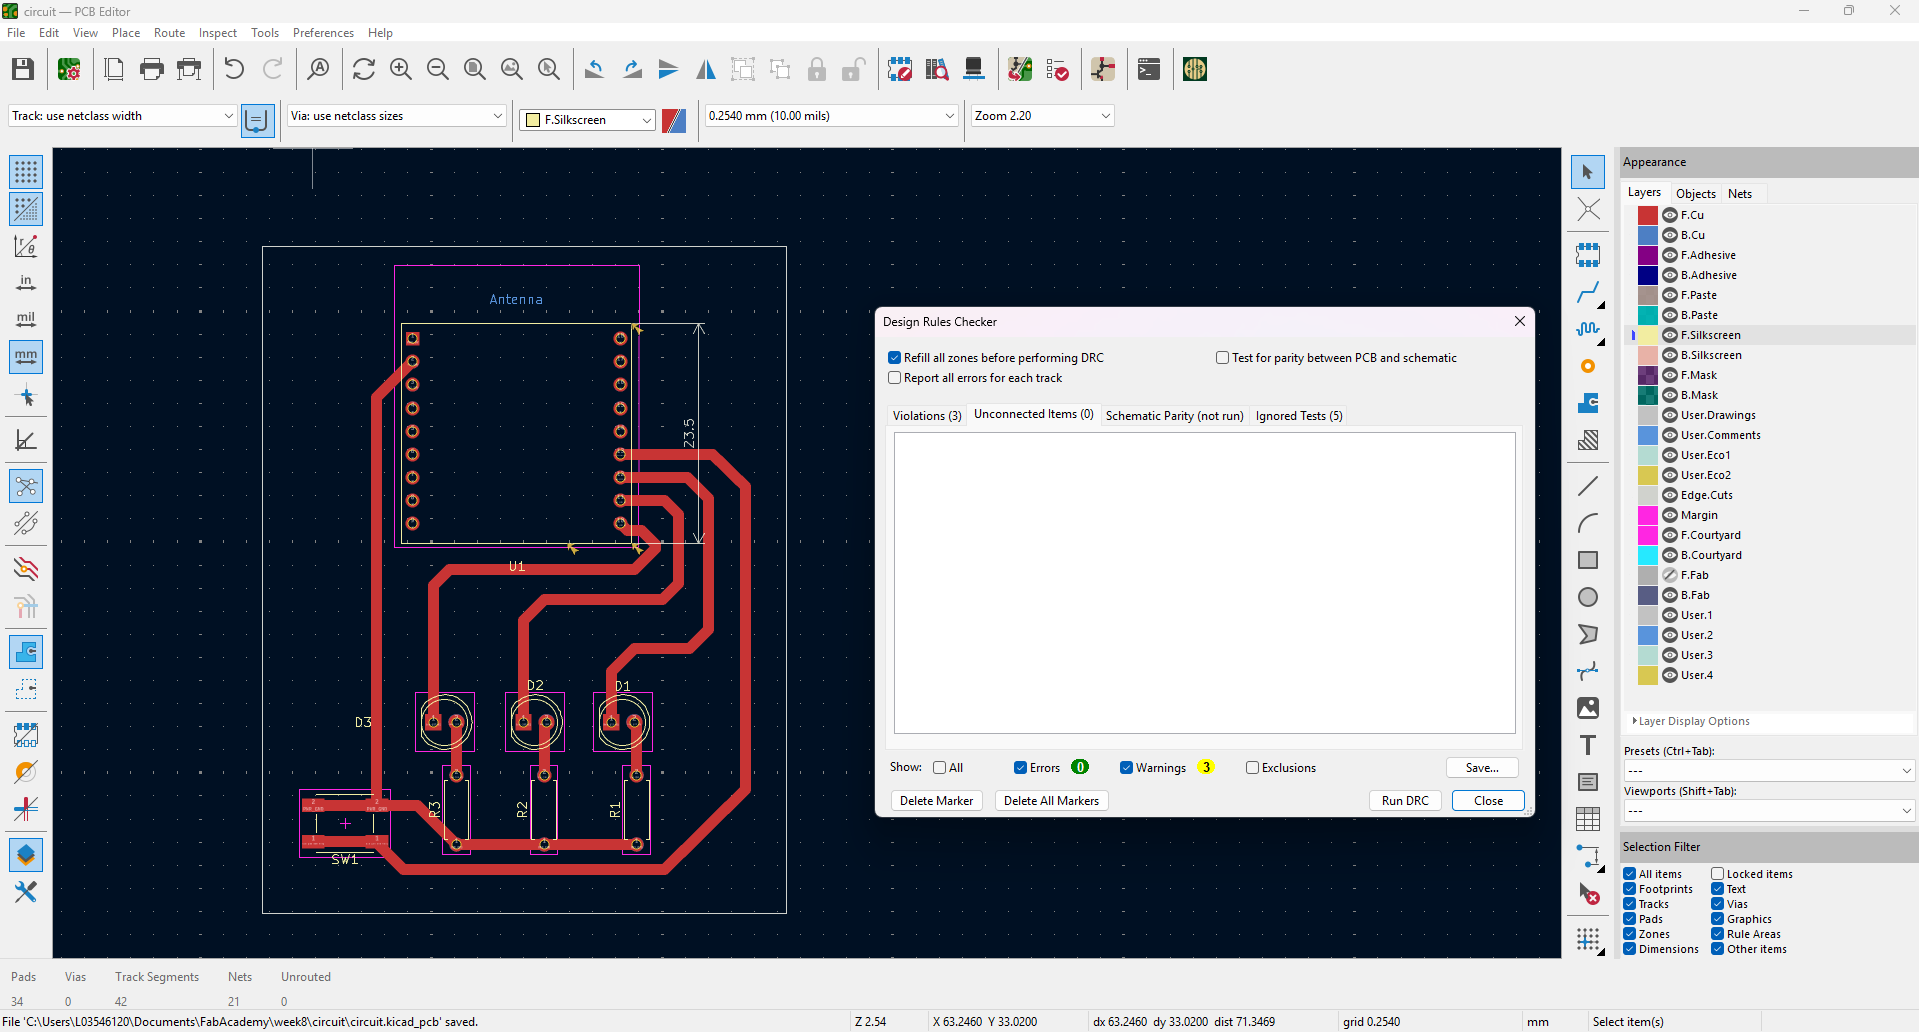The height and width of the screenshot is (1032, 1919).
Task: Open the F.Silkscreen layer dropdown
Action: (587, 120)
